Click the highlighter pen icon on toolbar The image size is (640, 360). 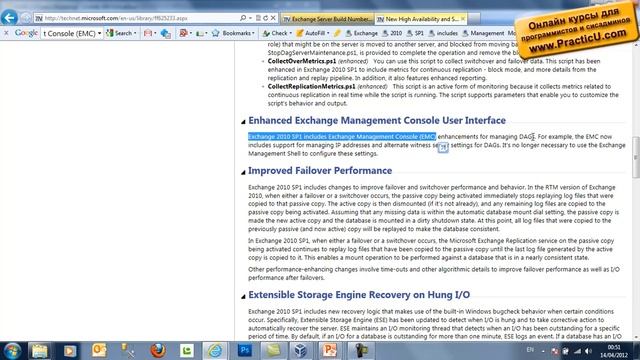pyautogui.click(x=337, y=33)
